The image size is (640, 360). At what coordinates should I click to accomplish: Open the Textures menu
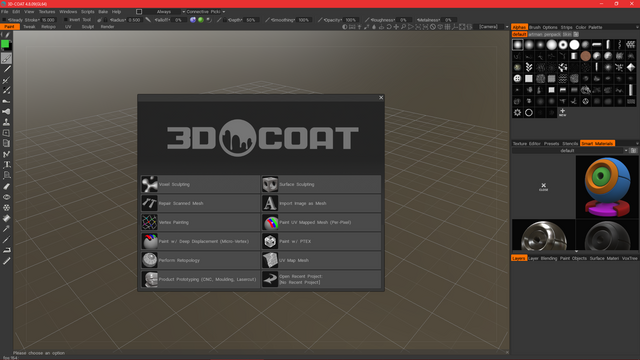click(47, 12)
